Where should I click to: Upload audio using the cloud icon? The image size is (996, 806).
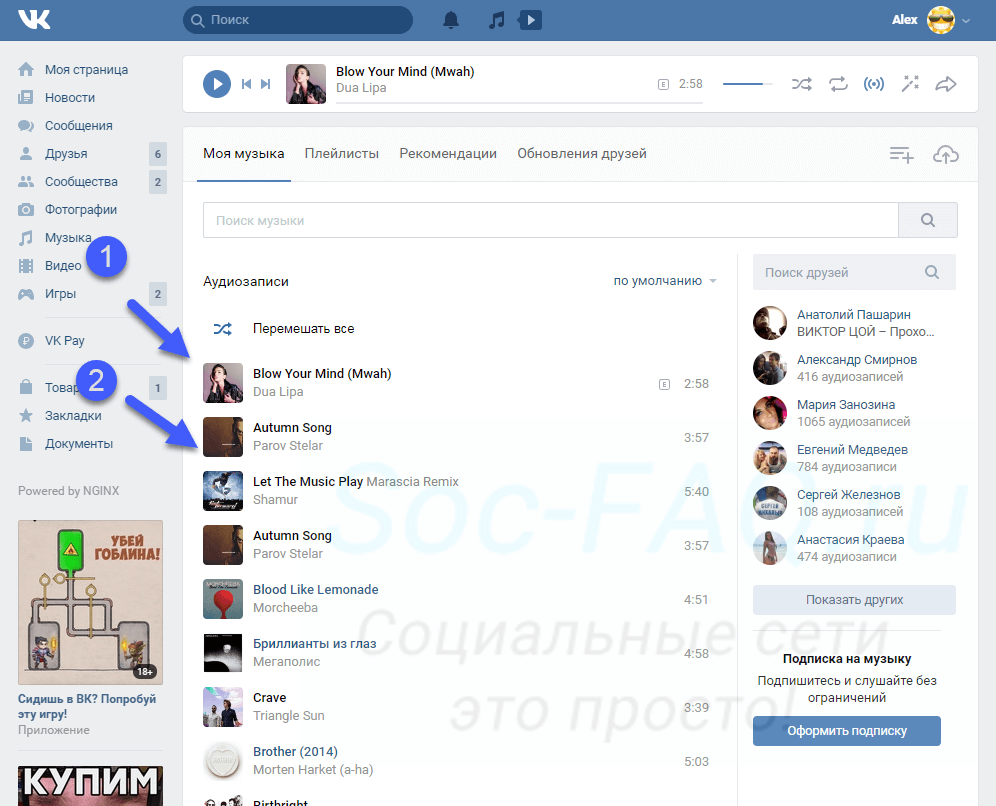(x=945, y=154)
